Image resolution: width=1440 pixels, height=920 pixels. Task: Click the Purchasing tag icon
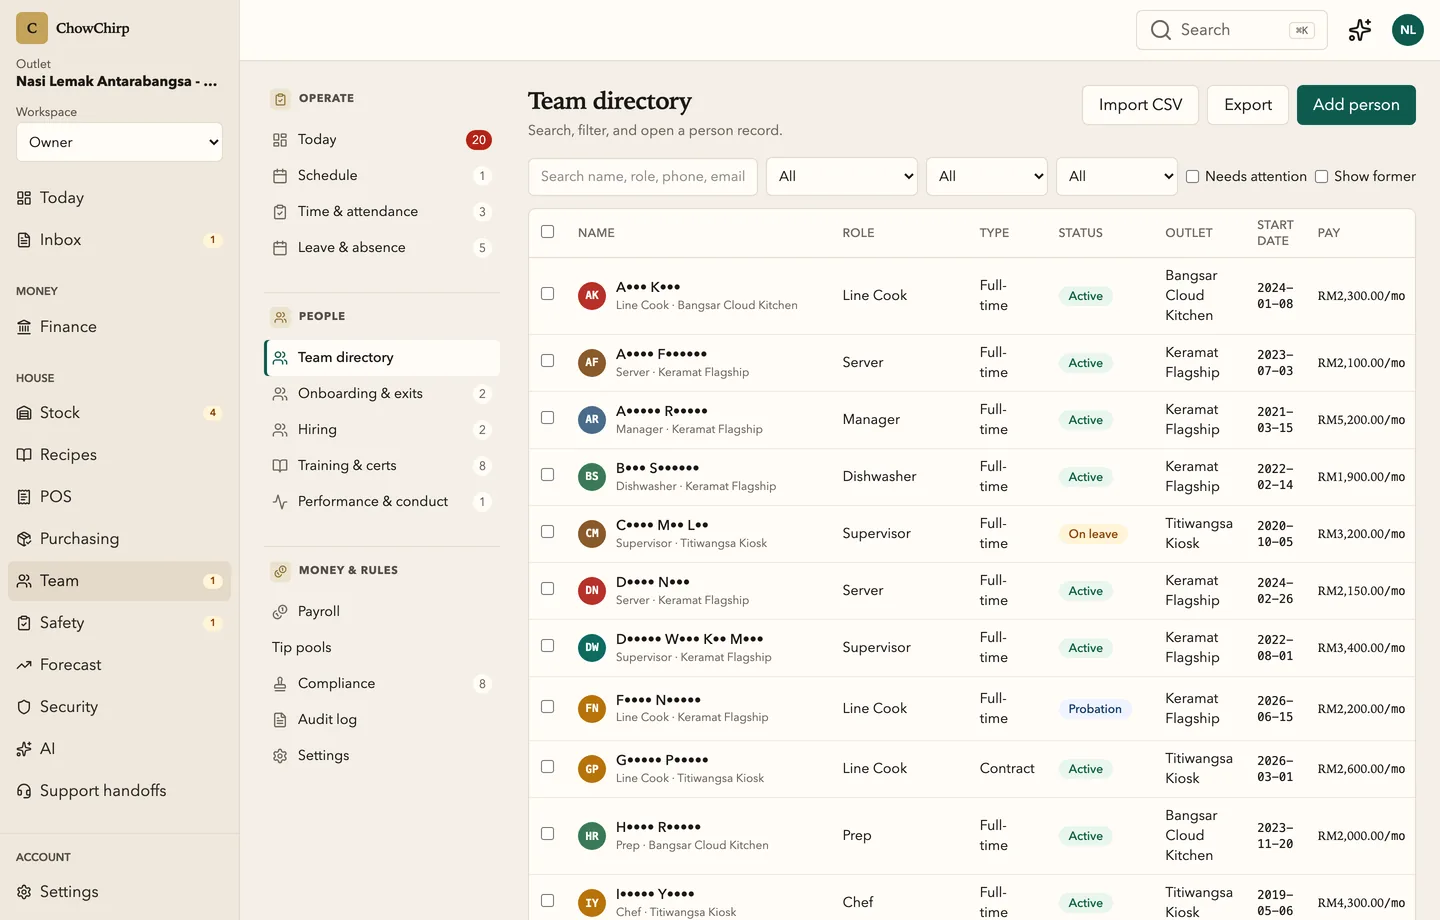click(24, 539)
